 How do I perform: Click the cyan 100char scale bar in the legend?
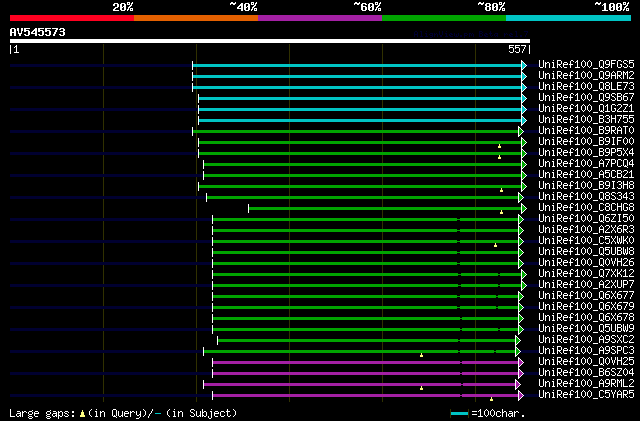click(460, 414)
